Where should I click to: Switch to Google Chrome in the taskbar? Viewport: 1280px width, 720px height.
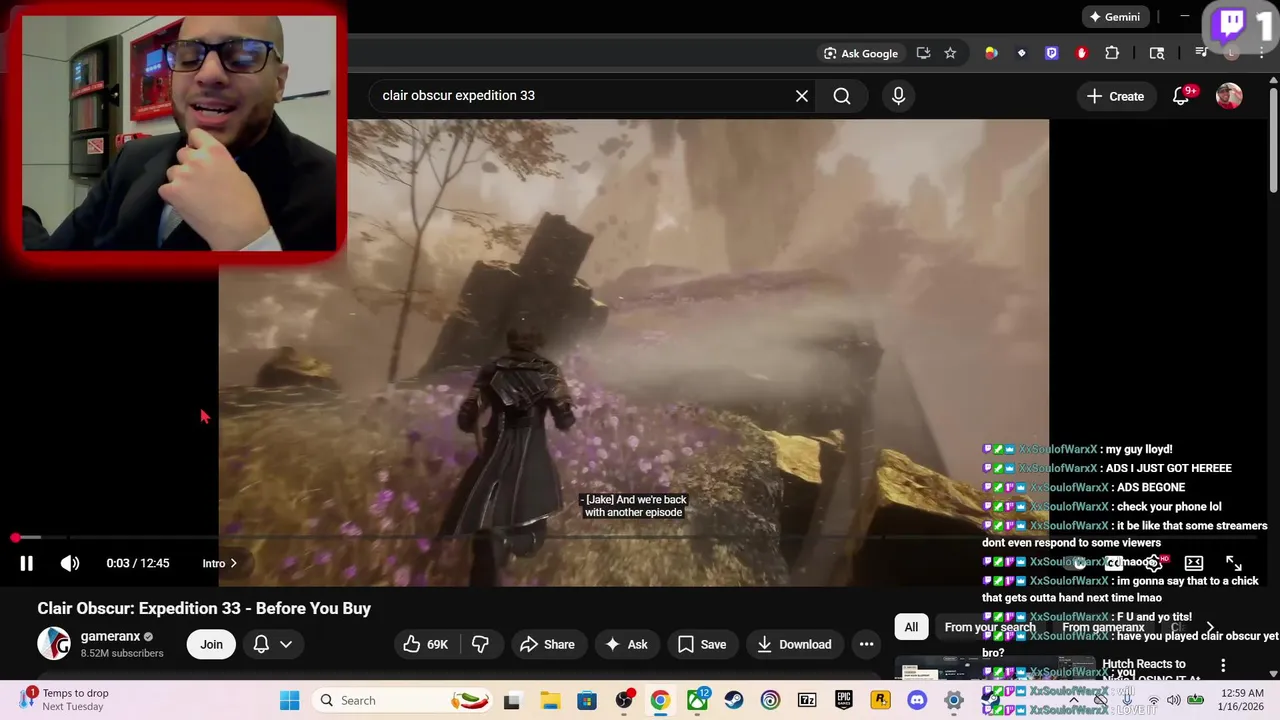(x=660, y=700)
